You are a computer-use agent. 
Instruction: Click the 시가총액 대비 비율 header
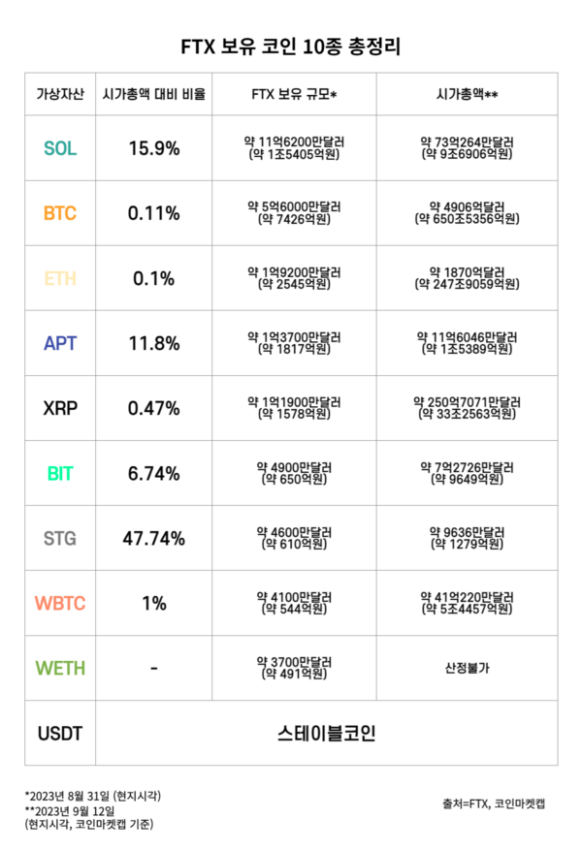(x=154, y=94)
